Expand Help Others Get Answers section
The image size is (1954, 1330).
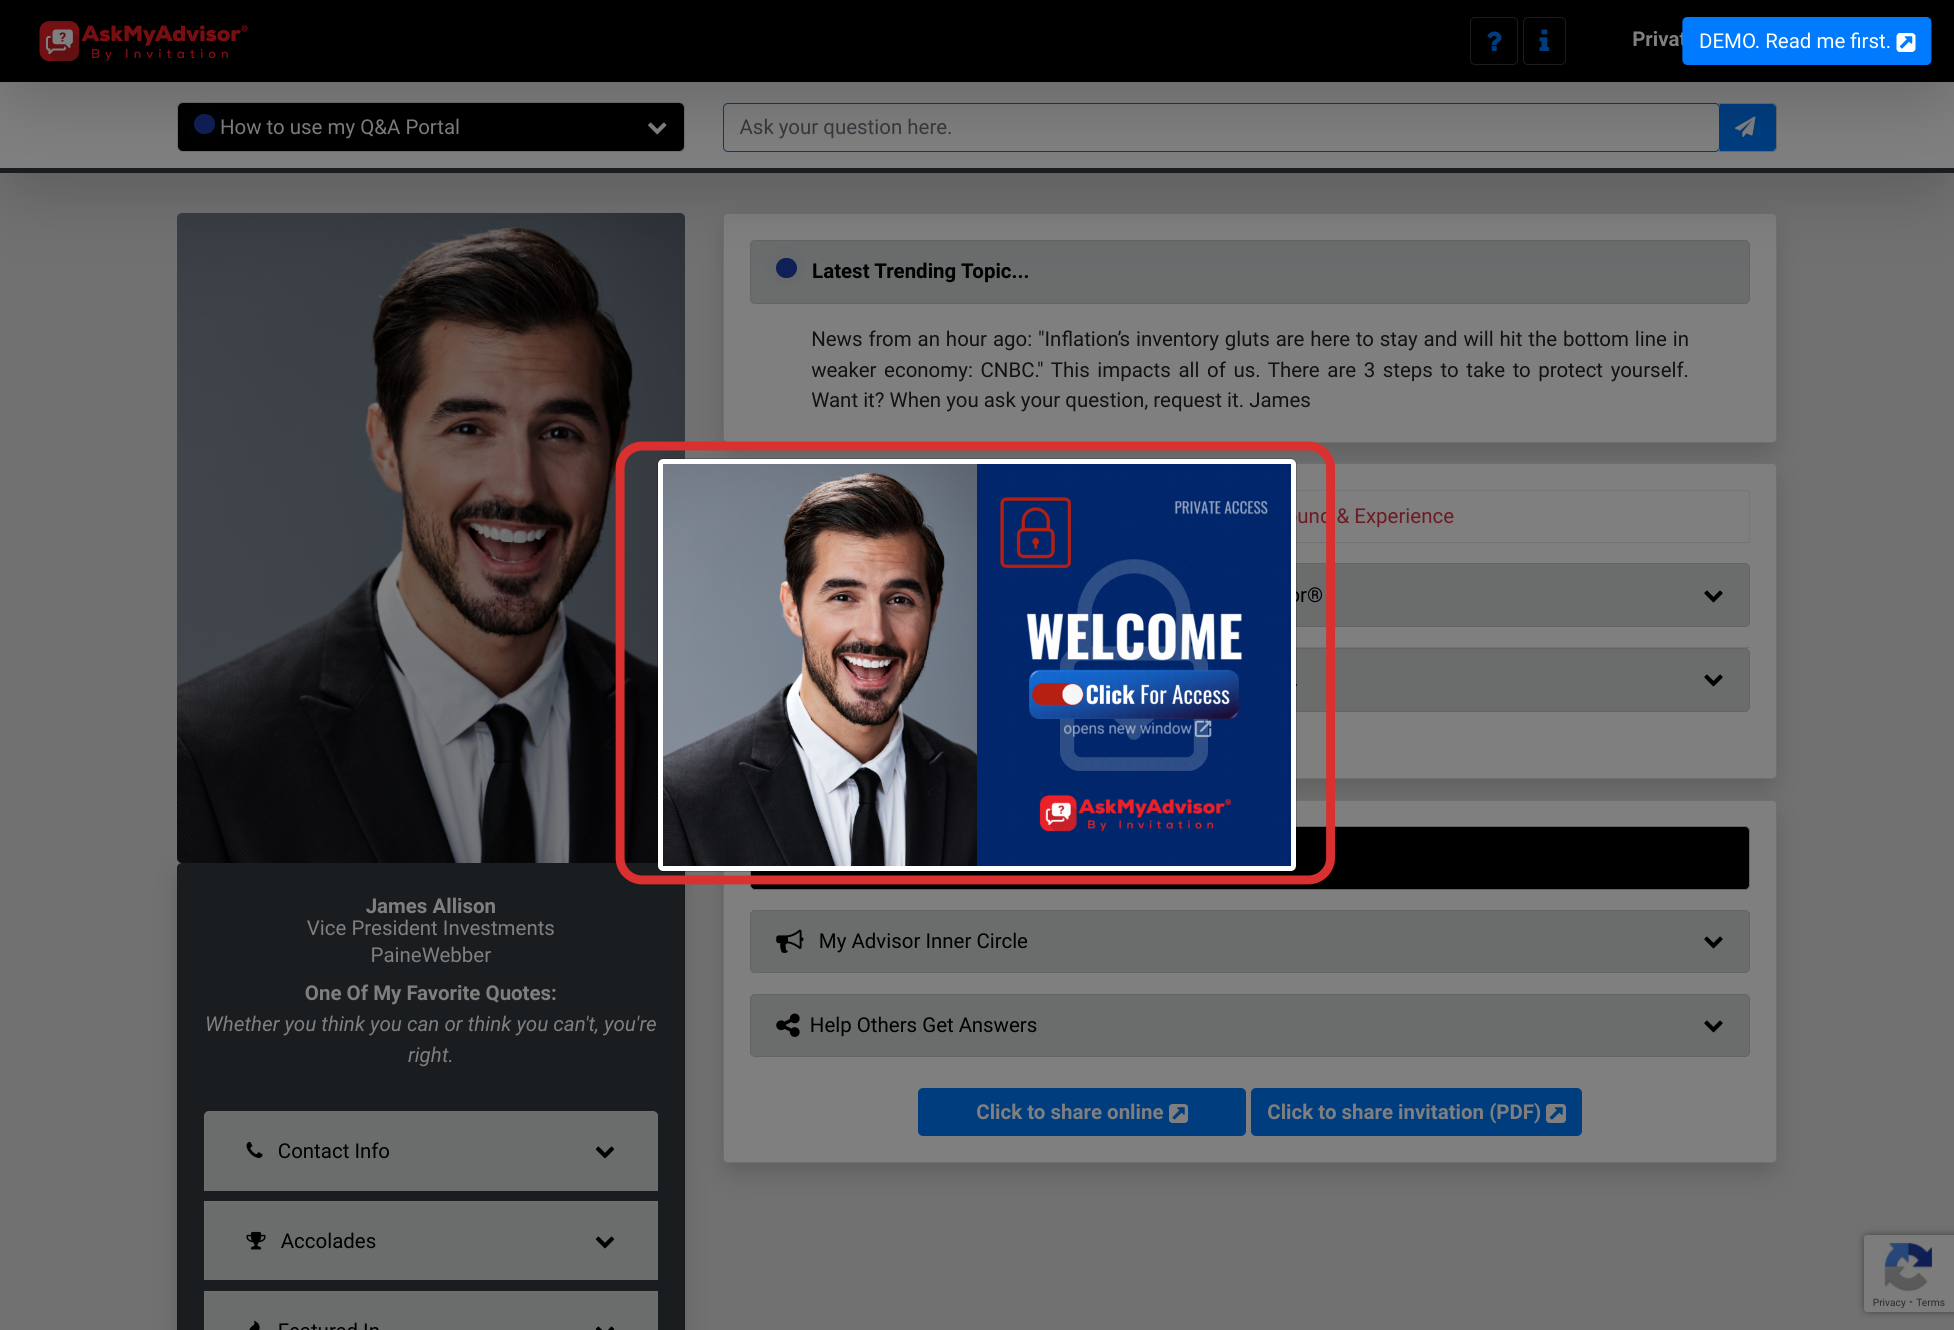[x=1249, y=1025]
